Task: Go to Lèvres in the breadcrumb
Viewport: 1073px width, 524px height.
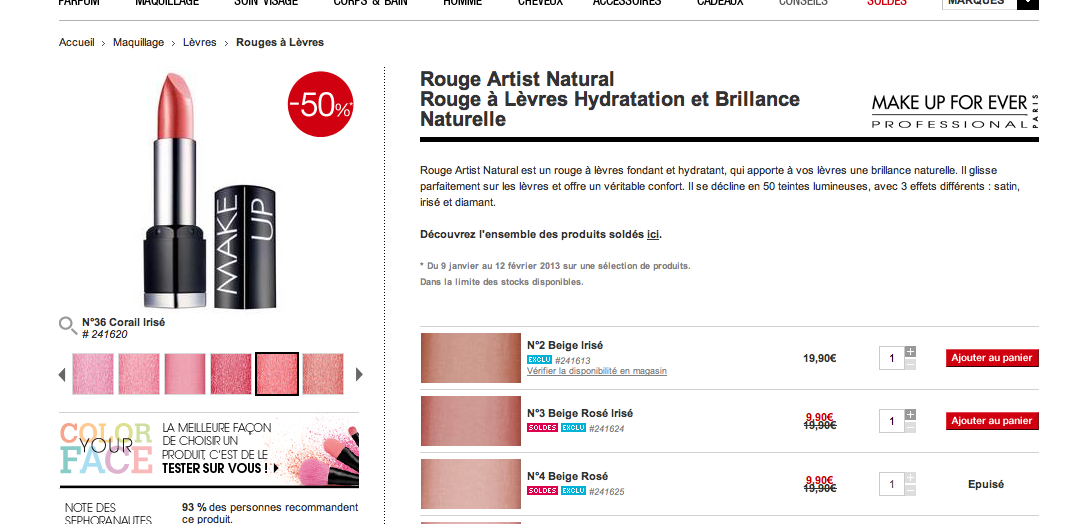Action: click(x=200, y=42)
